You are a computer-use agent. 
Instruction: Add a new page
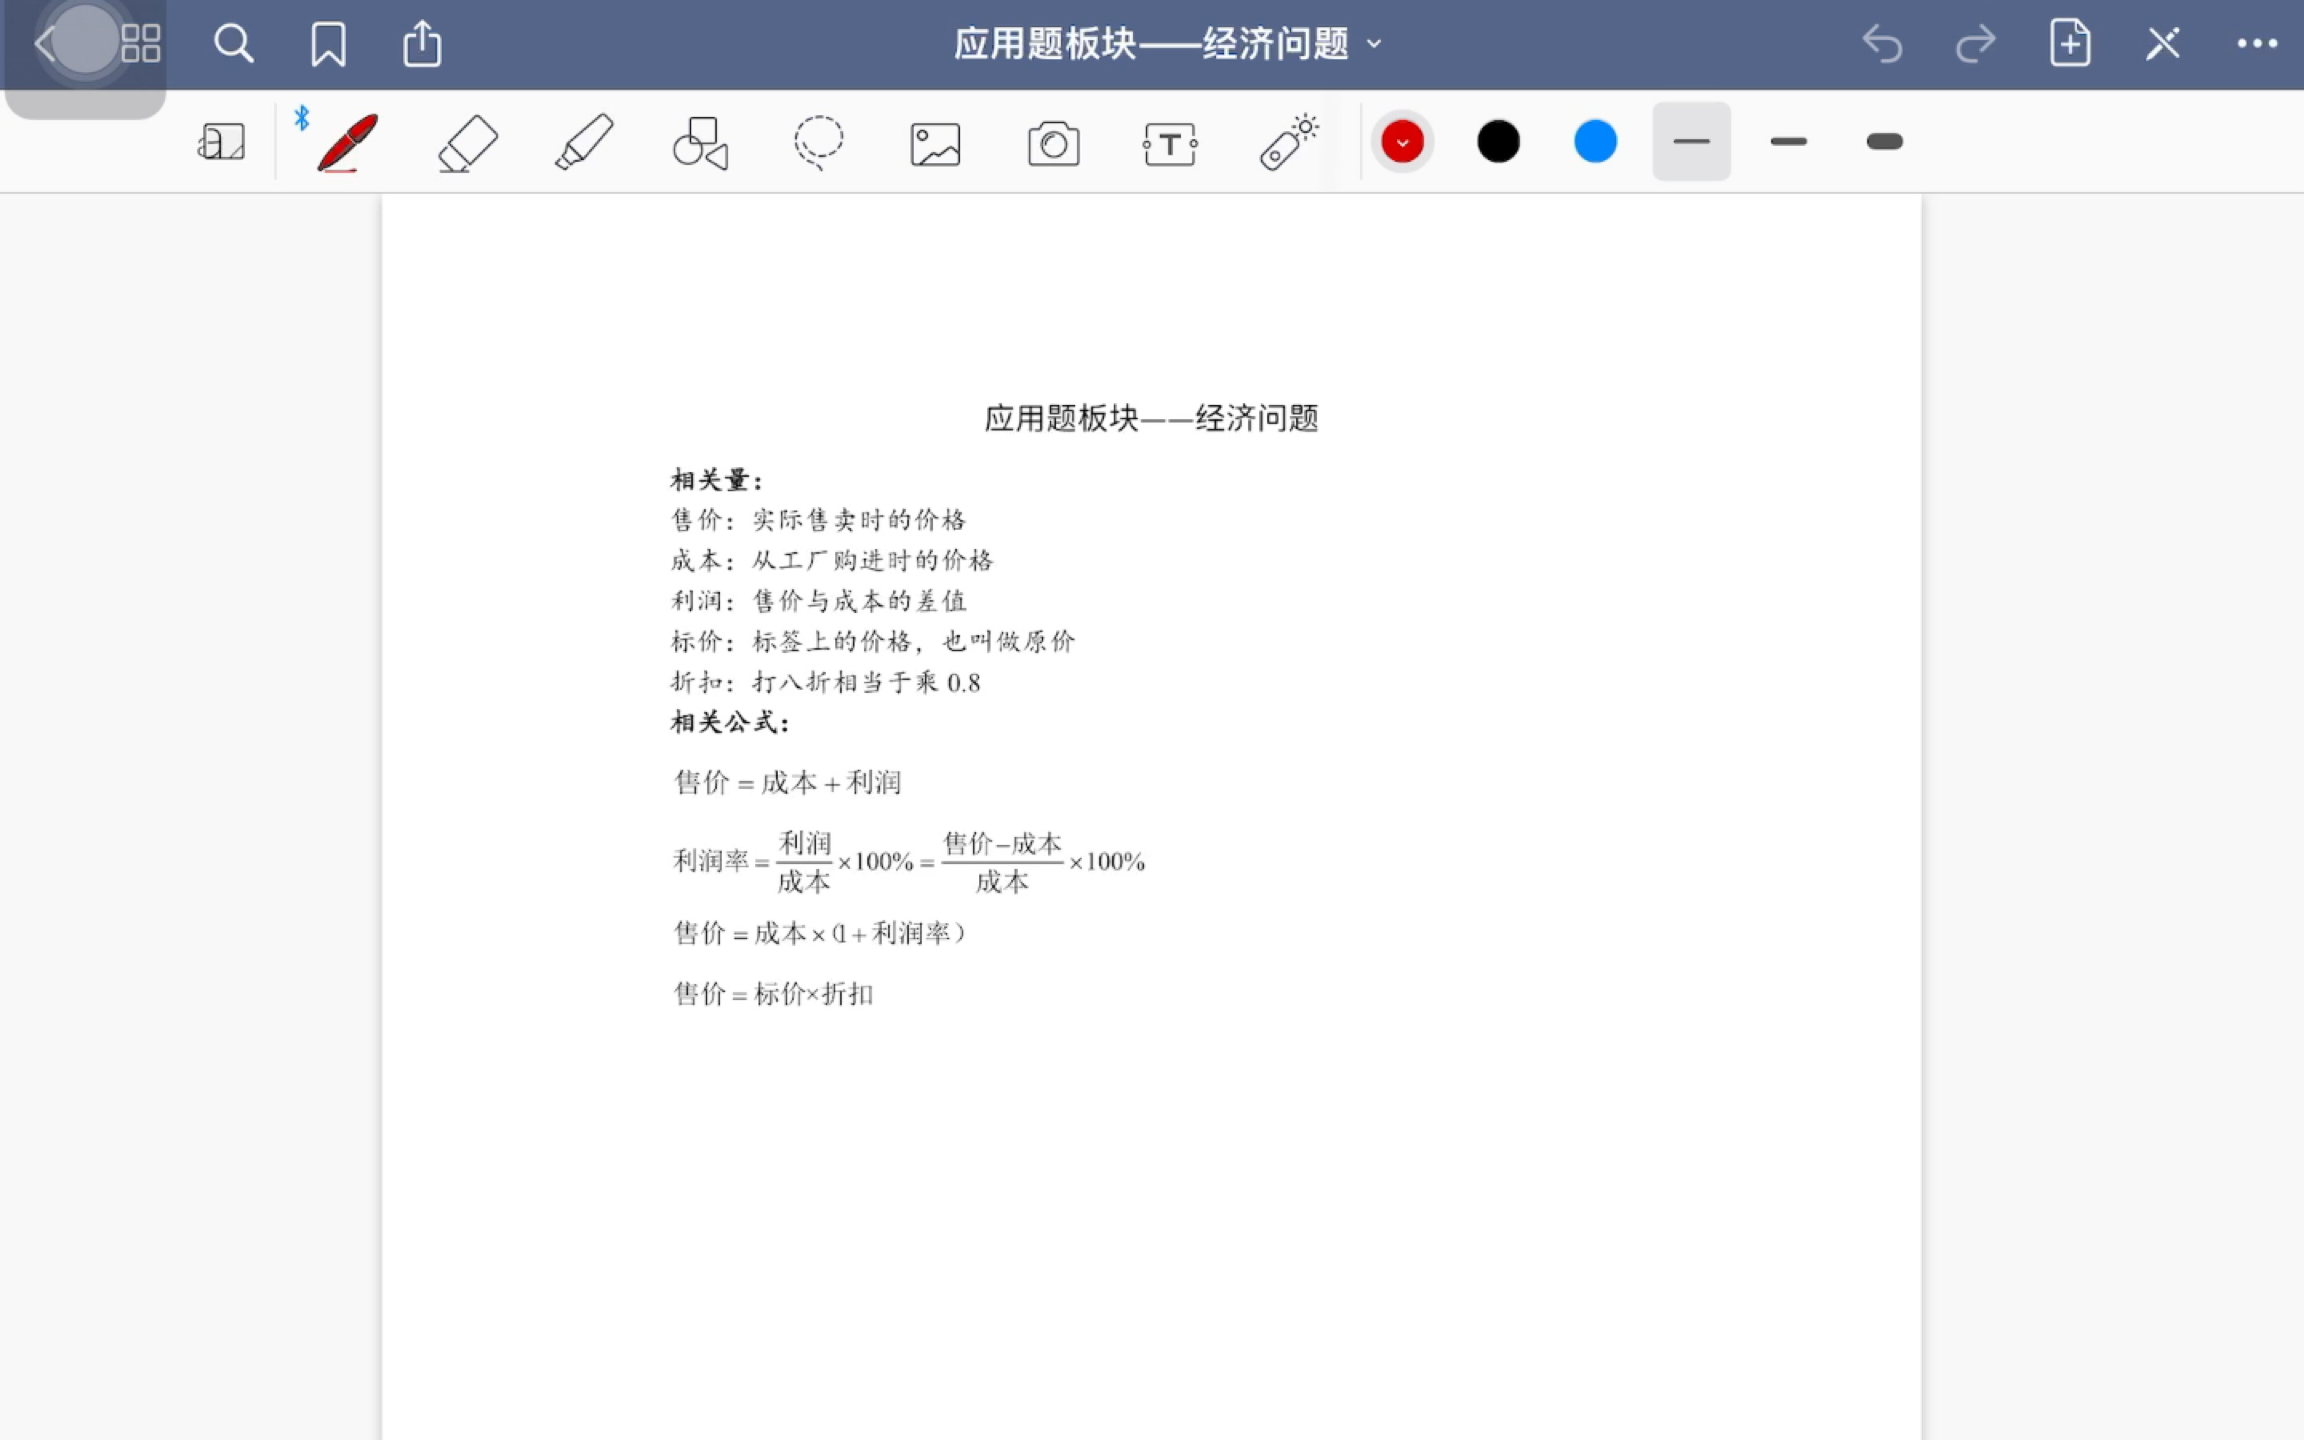pos(2069,43)
